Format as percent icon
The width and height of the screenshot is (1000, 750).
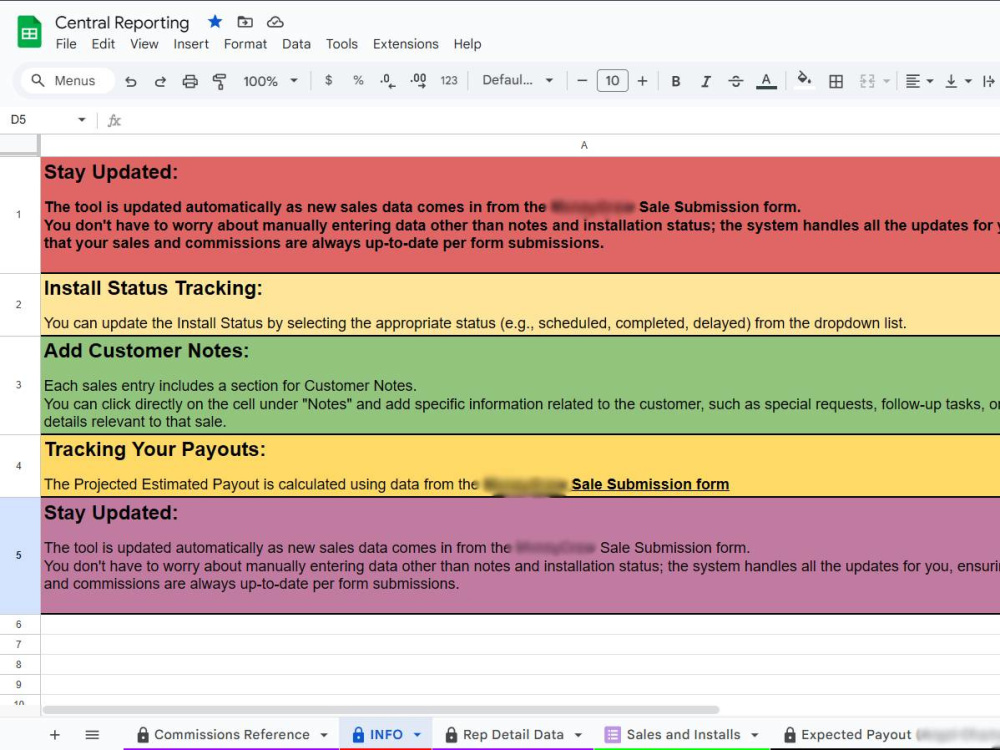coord(358,80)
